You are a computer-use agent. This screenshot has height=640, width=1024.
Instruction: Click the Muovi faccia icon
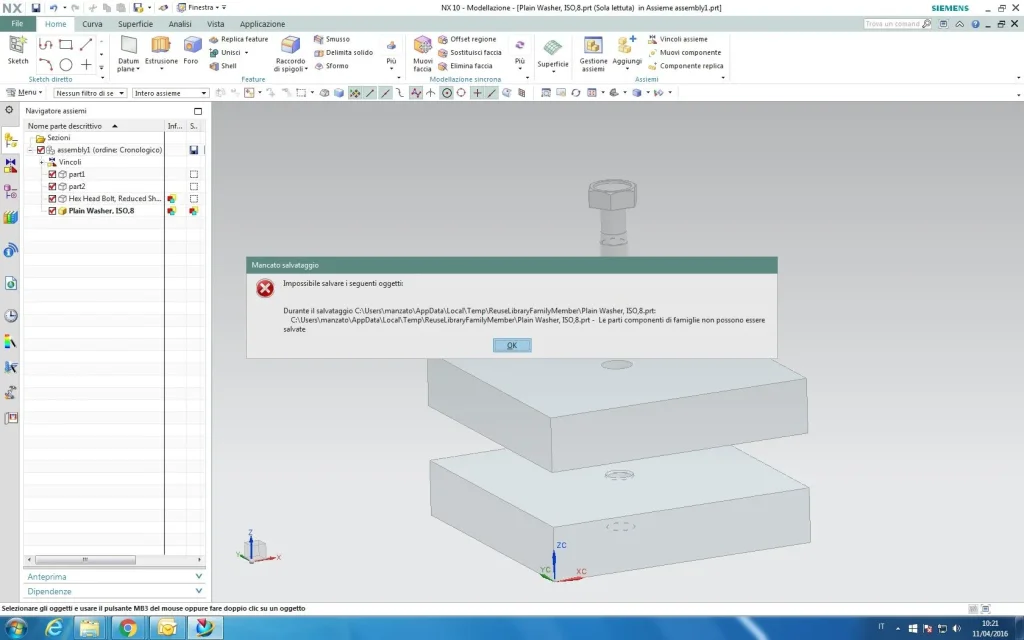click(x=423, y=46)
